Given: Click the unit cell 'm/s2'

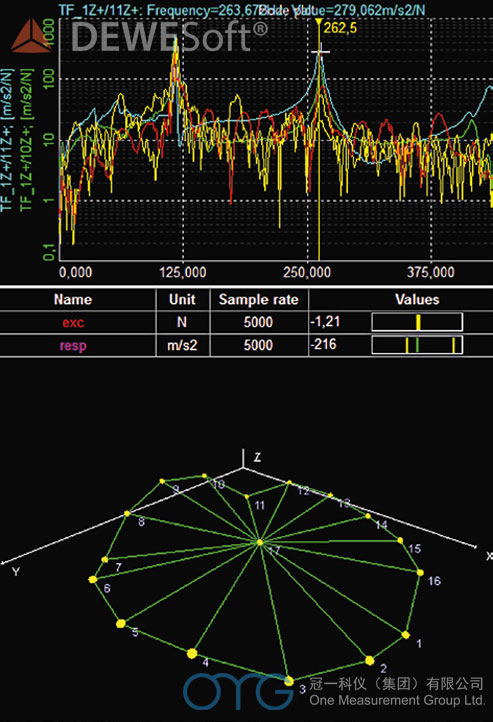Looking at the screenshot, I should tap(182, 345).
